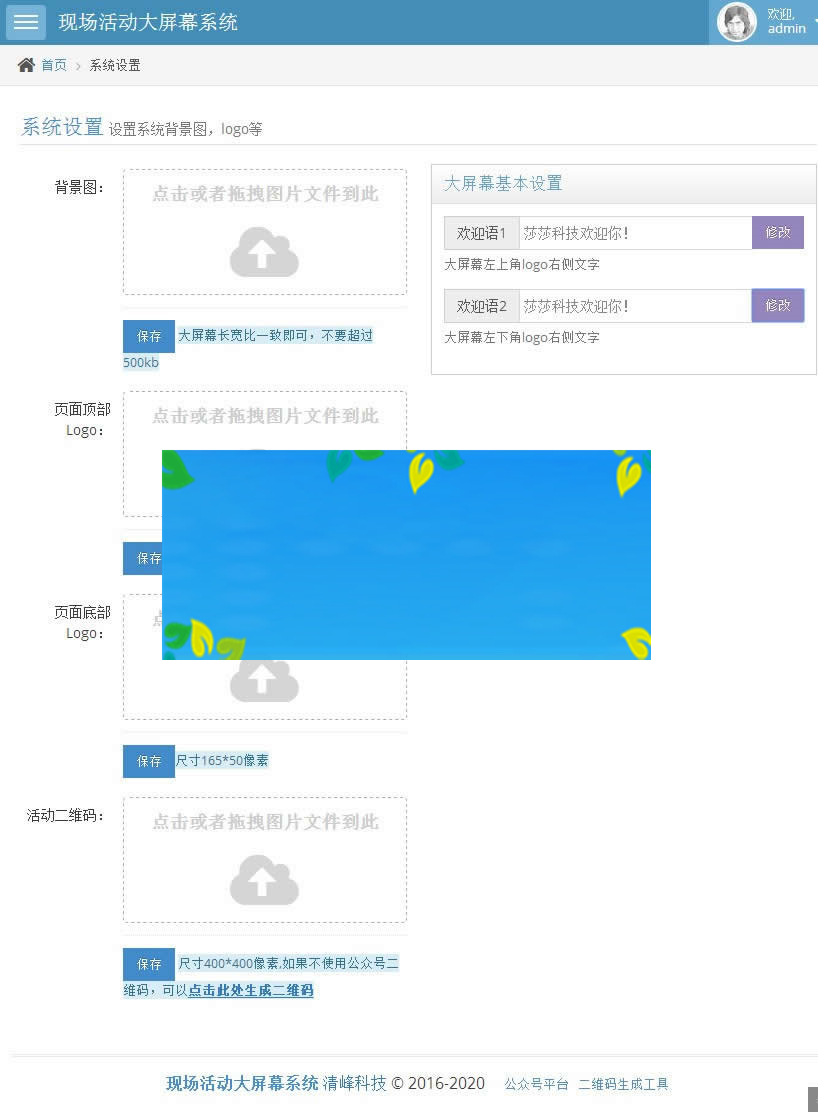Click 保存 button below the background image uploader

pos(147,337)
